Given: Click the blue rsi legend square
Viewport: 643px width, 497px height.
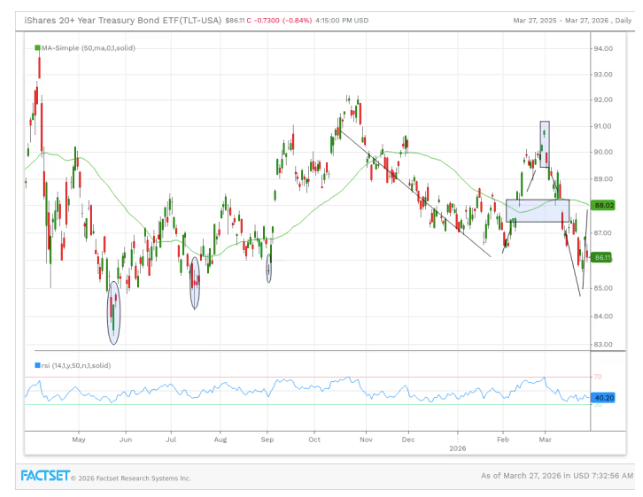Looking at the screenshot, I should 37,365.
